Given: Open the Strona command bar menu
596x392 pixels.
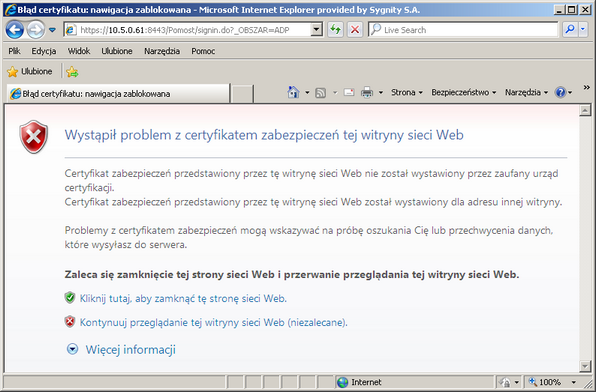Looking at the screenshot, I should click(x=407, y=92).
